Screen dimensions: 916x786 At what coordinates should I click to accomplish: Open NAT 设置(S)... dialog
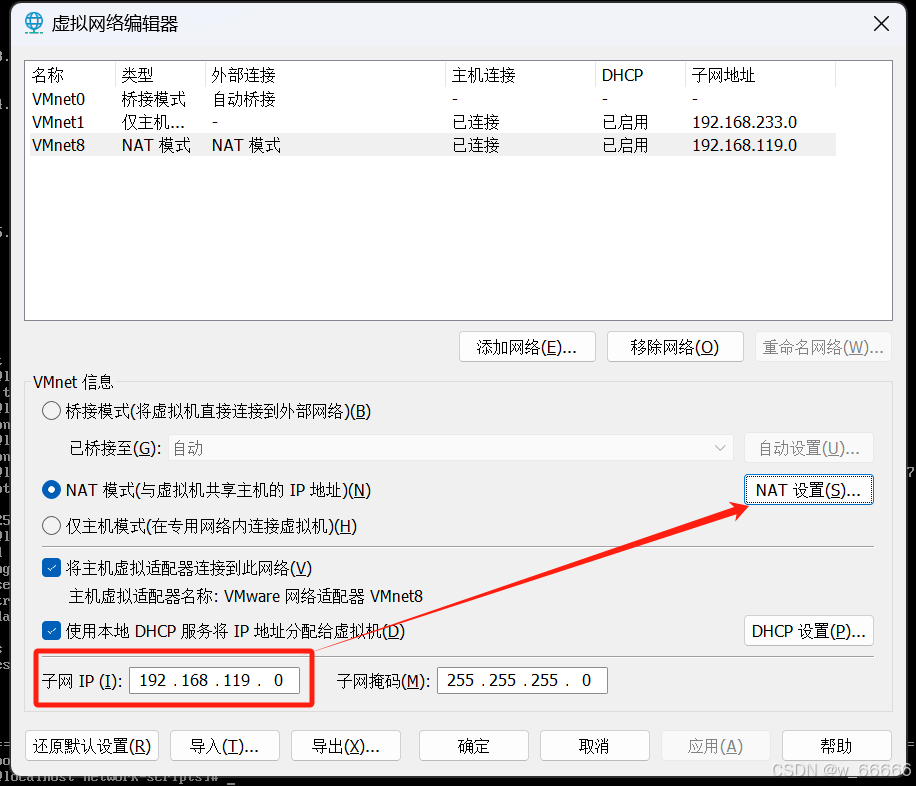click(x=809, y=490)
